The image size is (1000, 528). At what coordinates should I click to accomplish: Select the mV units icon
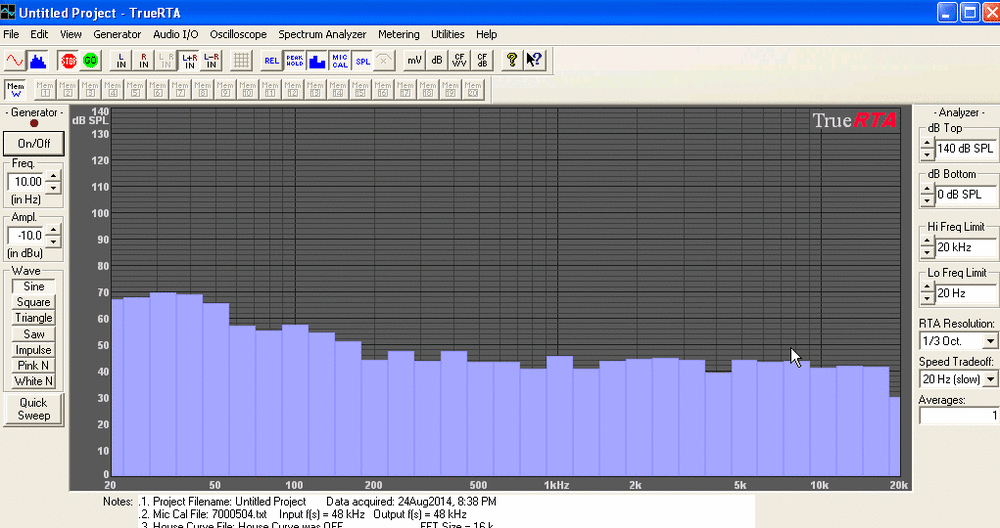click(x=415, y=61)
